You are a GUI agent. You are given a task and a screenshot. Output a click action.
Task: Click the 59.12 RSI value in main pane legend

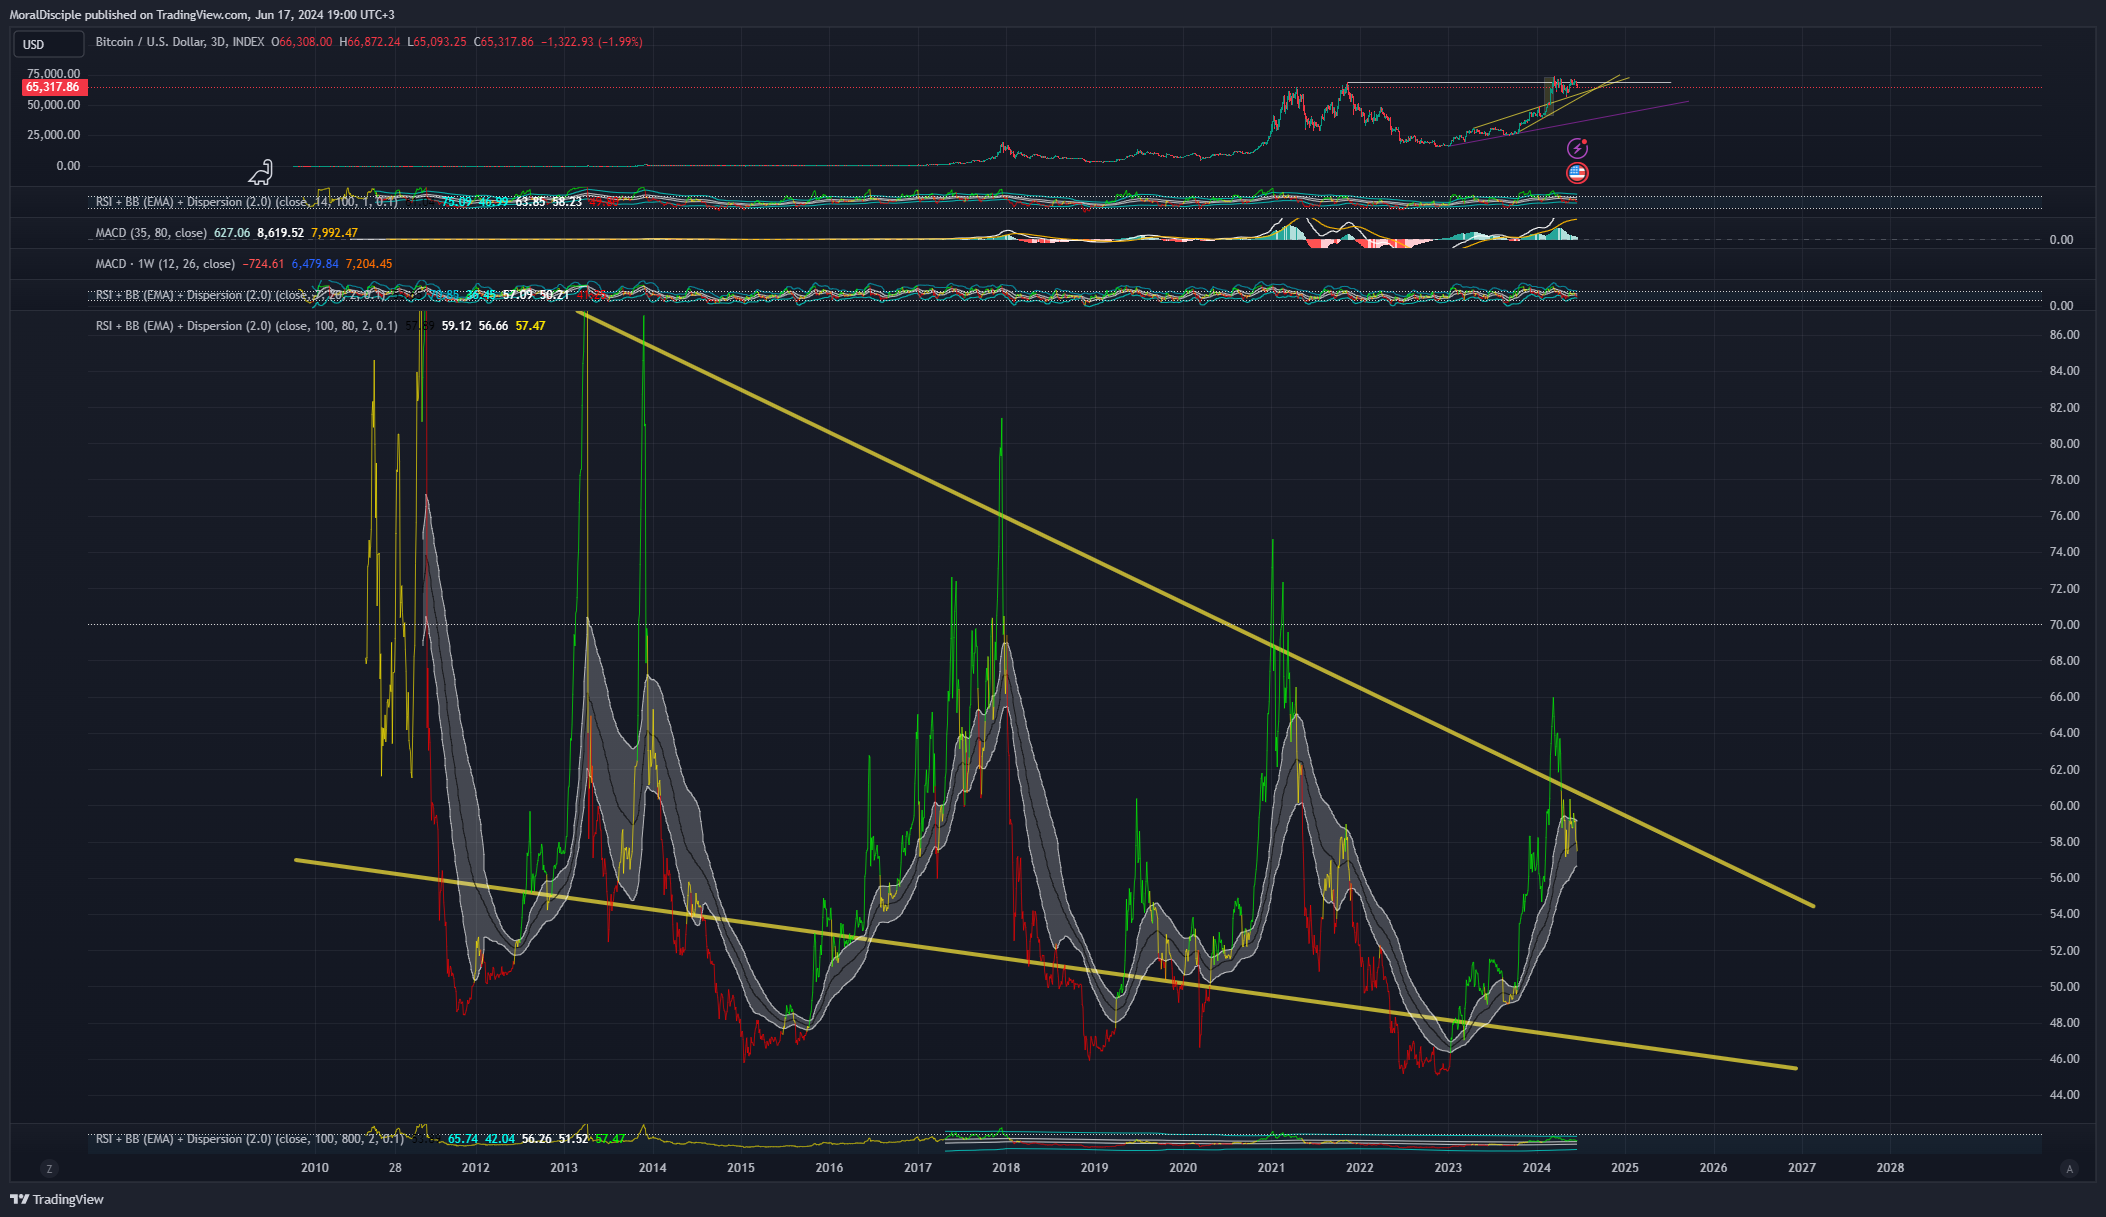pos(457,326)
